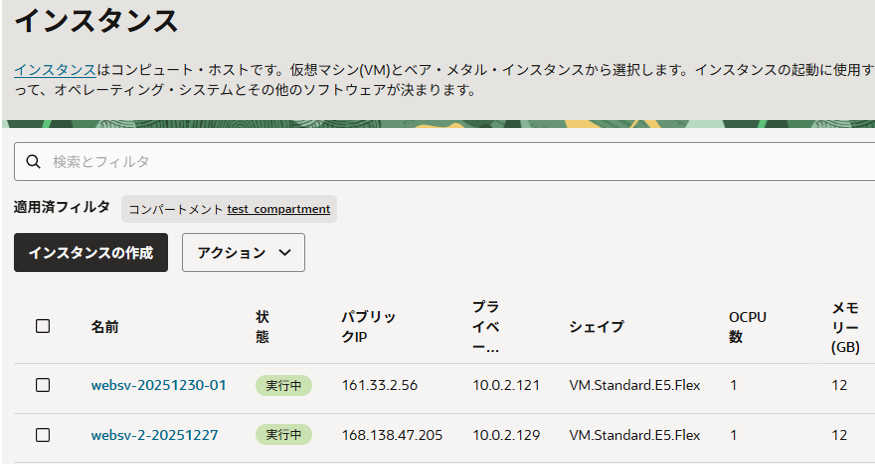The width and height of the screenshot is (875, 464).
Task: Sort by the 状態 column header
Action: click(262, 327)
